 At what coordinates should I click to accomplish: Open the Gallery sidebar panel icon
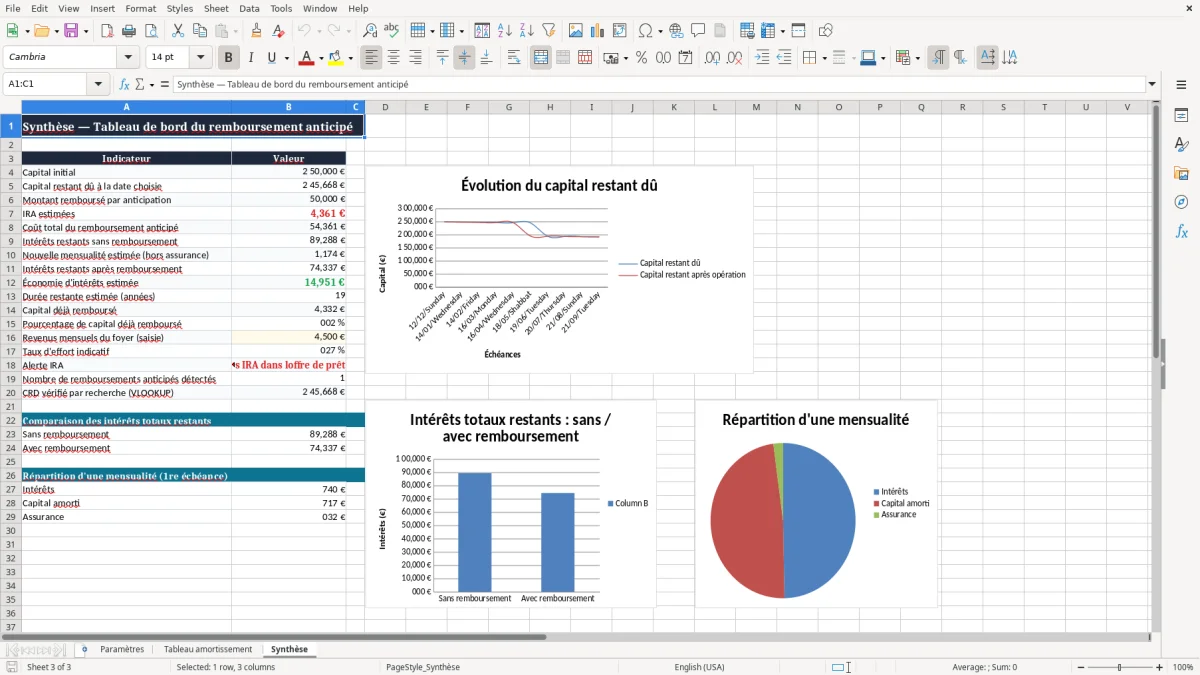point(1181,173)
